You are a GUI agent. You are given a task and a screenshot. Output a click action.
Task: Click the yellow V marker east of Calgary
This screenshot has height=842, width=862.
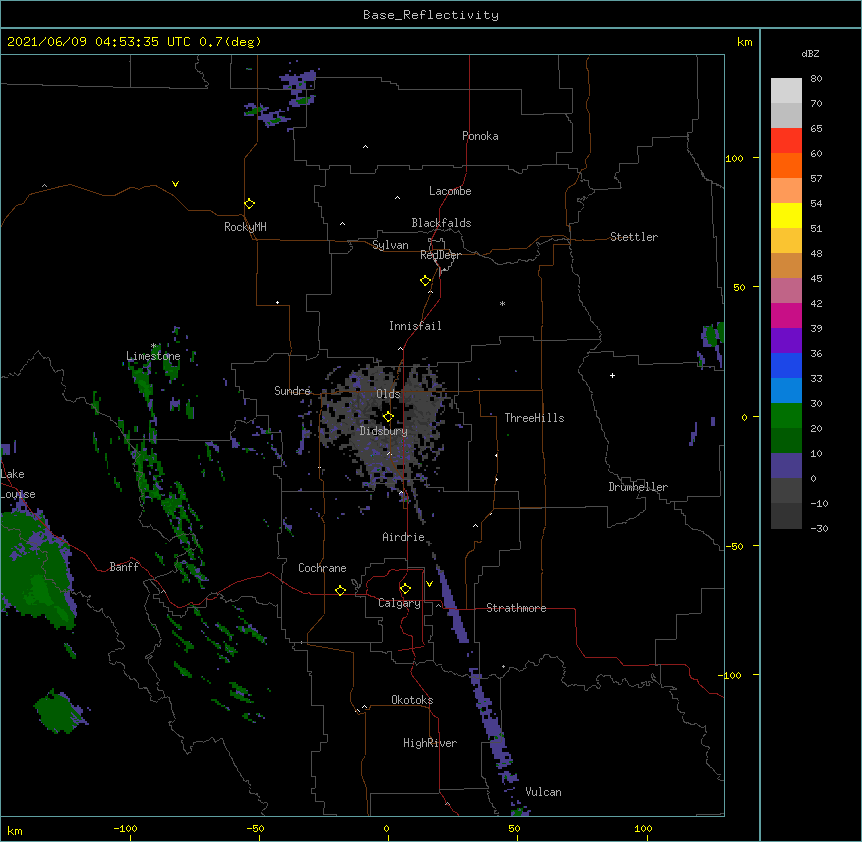[429, 584]
